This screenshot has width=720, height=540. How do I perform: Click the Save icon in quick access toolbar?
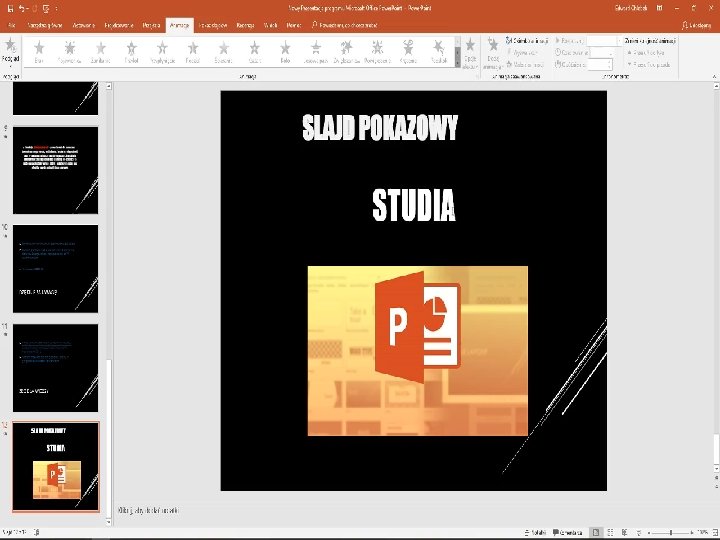[10, 8]
